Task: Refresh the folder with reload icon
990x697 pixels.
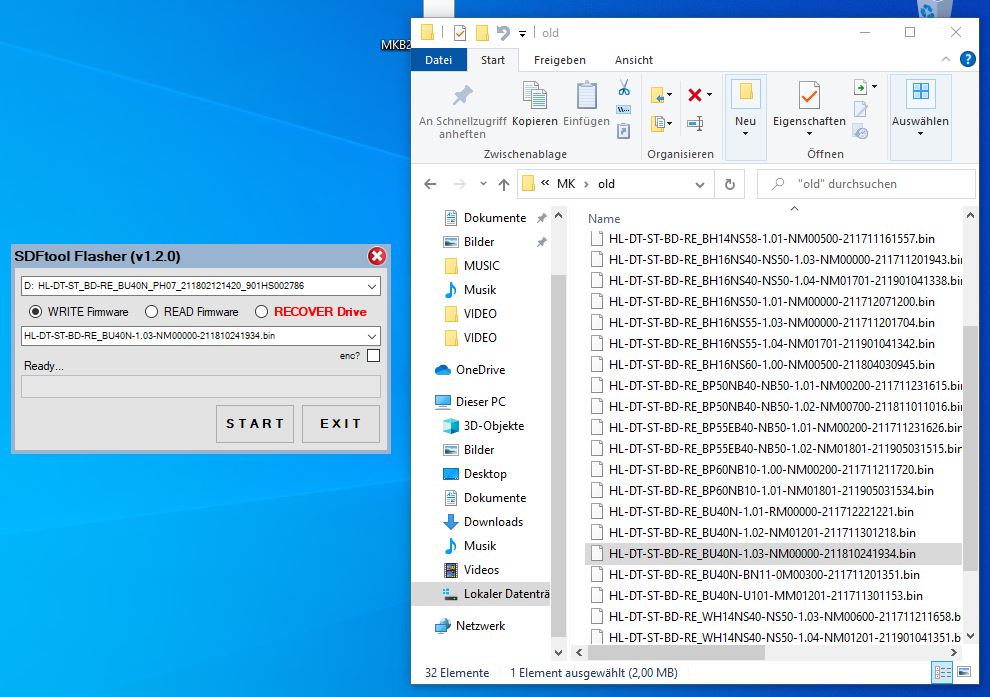Action: point(730,184)
